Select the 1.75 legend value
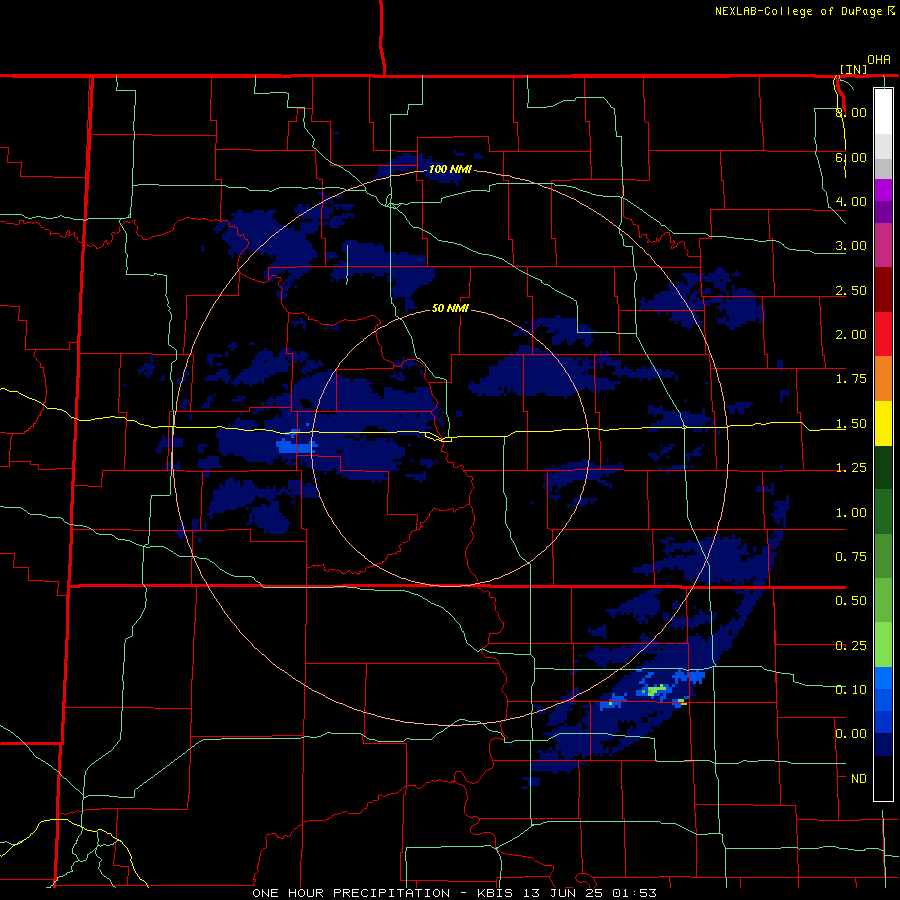The height and width of the screenshot is (900, 900). point(851,379)
